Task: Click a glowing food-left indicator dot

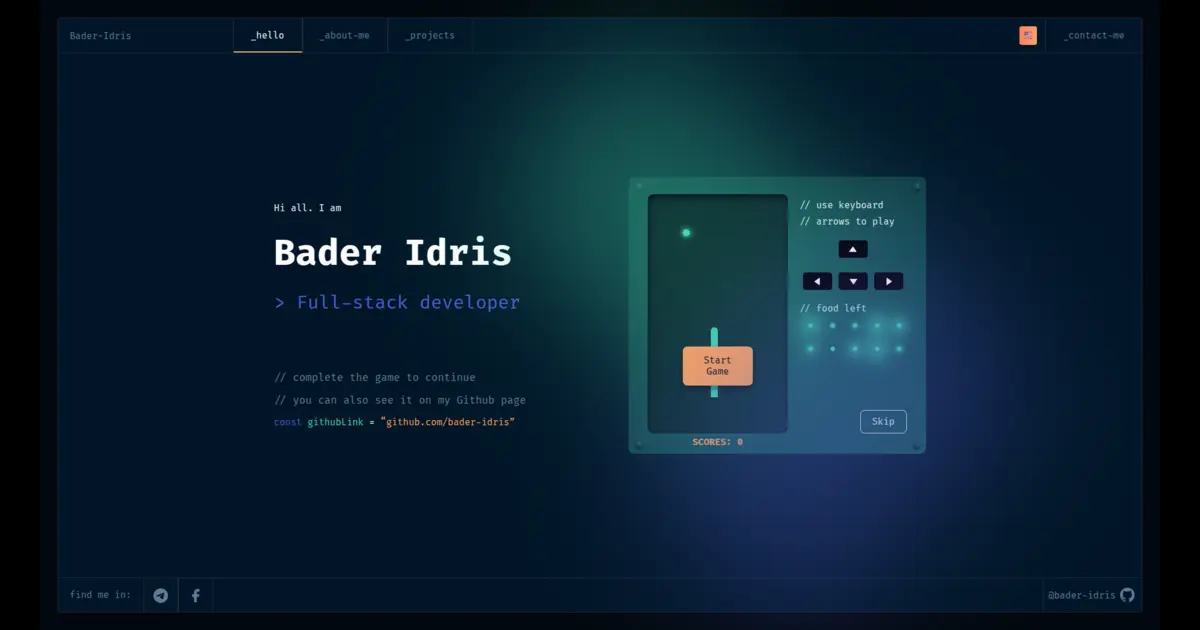Action: coord(810,325)
